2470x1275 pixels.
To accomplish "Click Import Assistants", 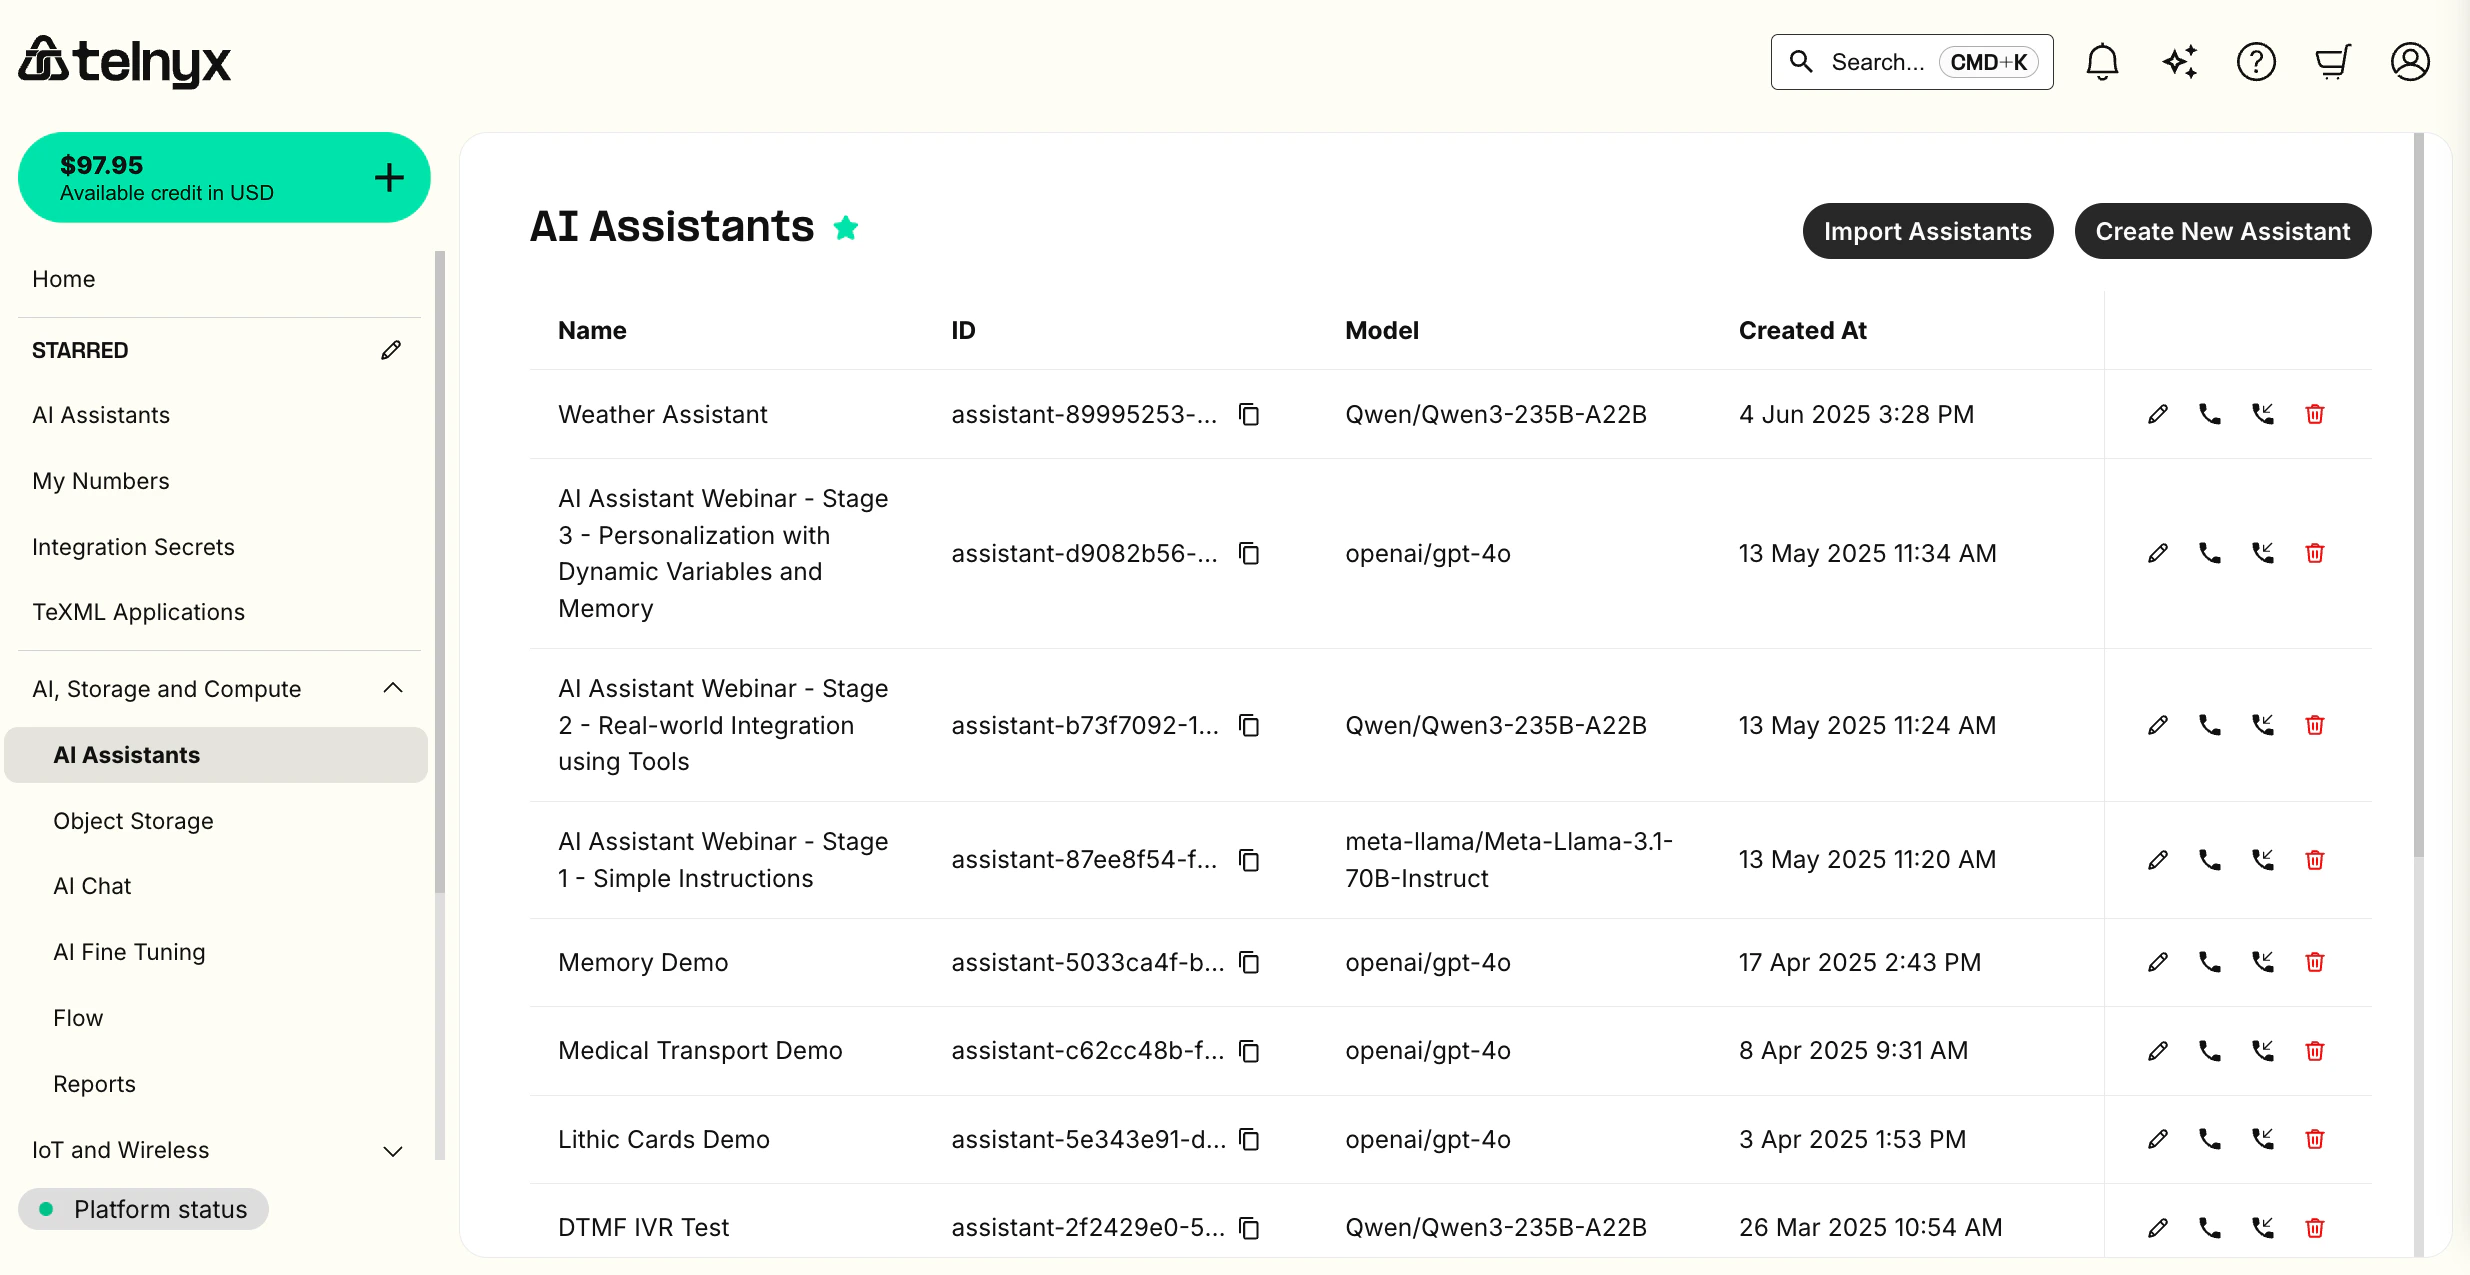I will click(1928, 231).
